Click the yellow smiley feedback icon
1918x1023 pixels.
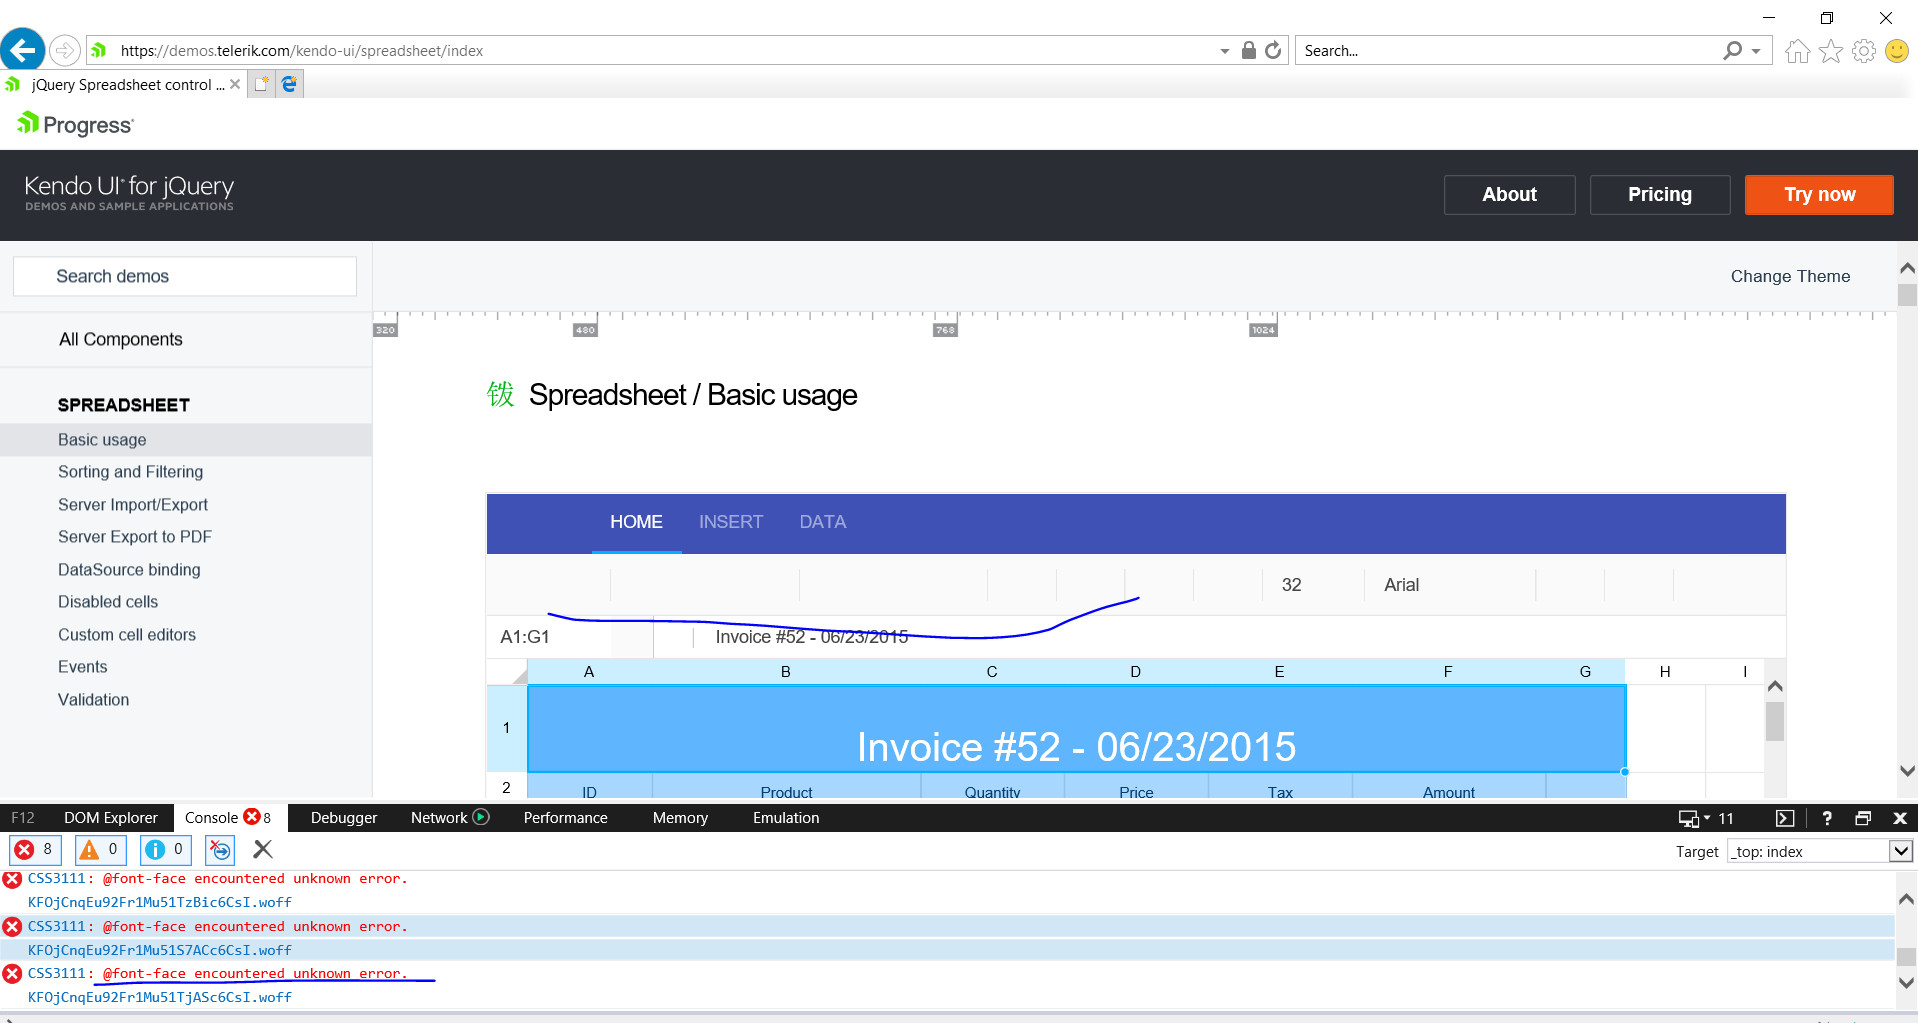coord(1897,51)
